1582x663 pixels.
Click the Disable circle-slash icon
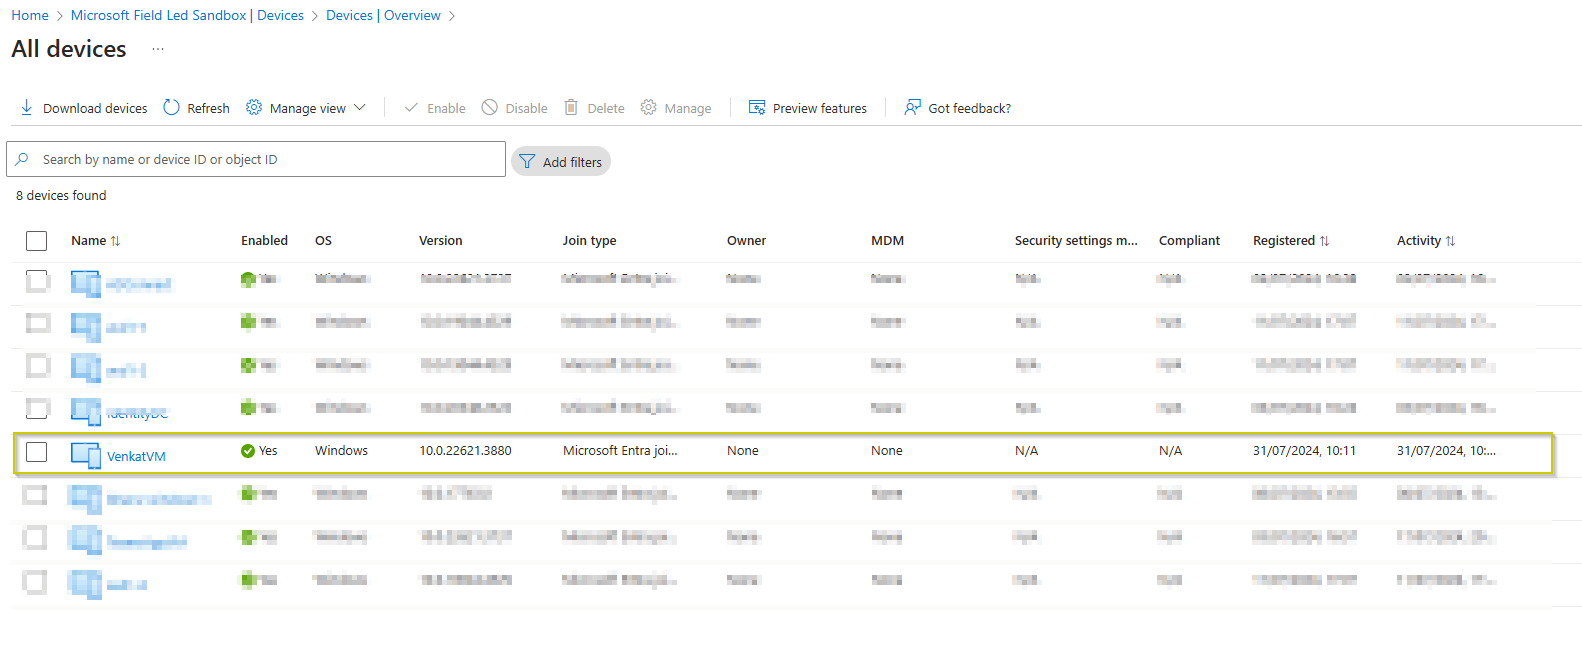click(x=489, y=107)
